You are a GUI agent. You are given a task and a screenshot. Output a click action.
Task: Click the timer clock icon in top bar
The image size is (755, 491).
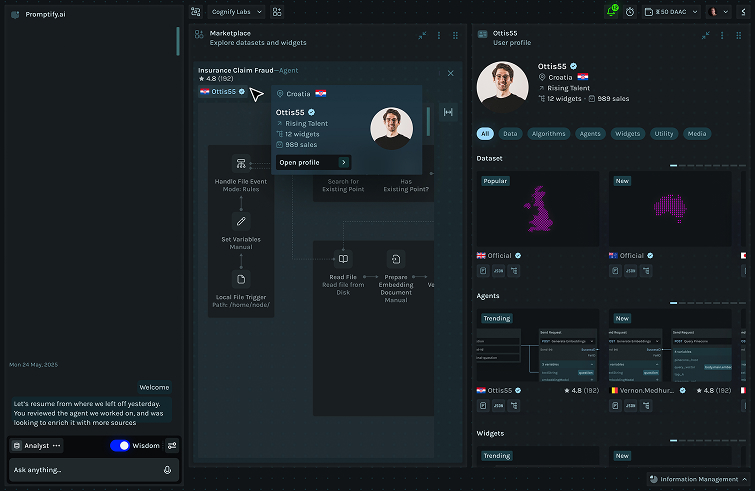[630, 12]
